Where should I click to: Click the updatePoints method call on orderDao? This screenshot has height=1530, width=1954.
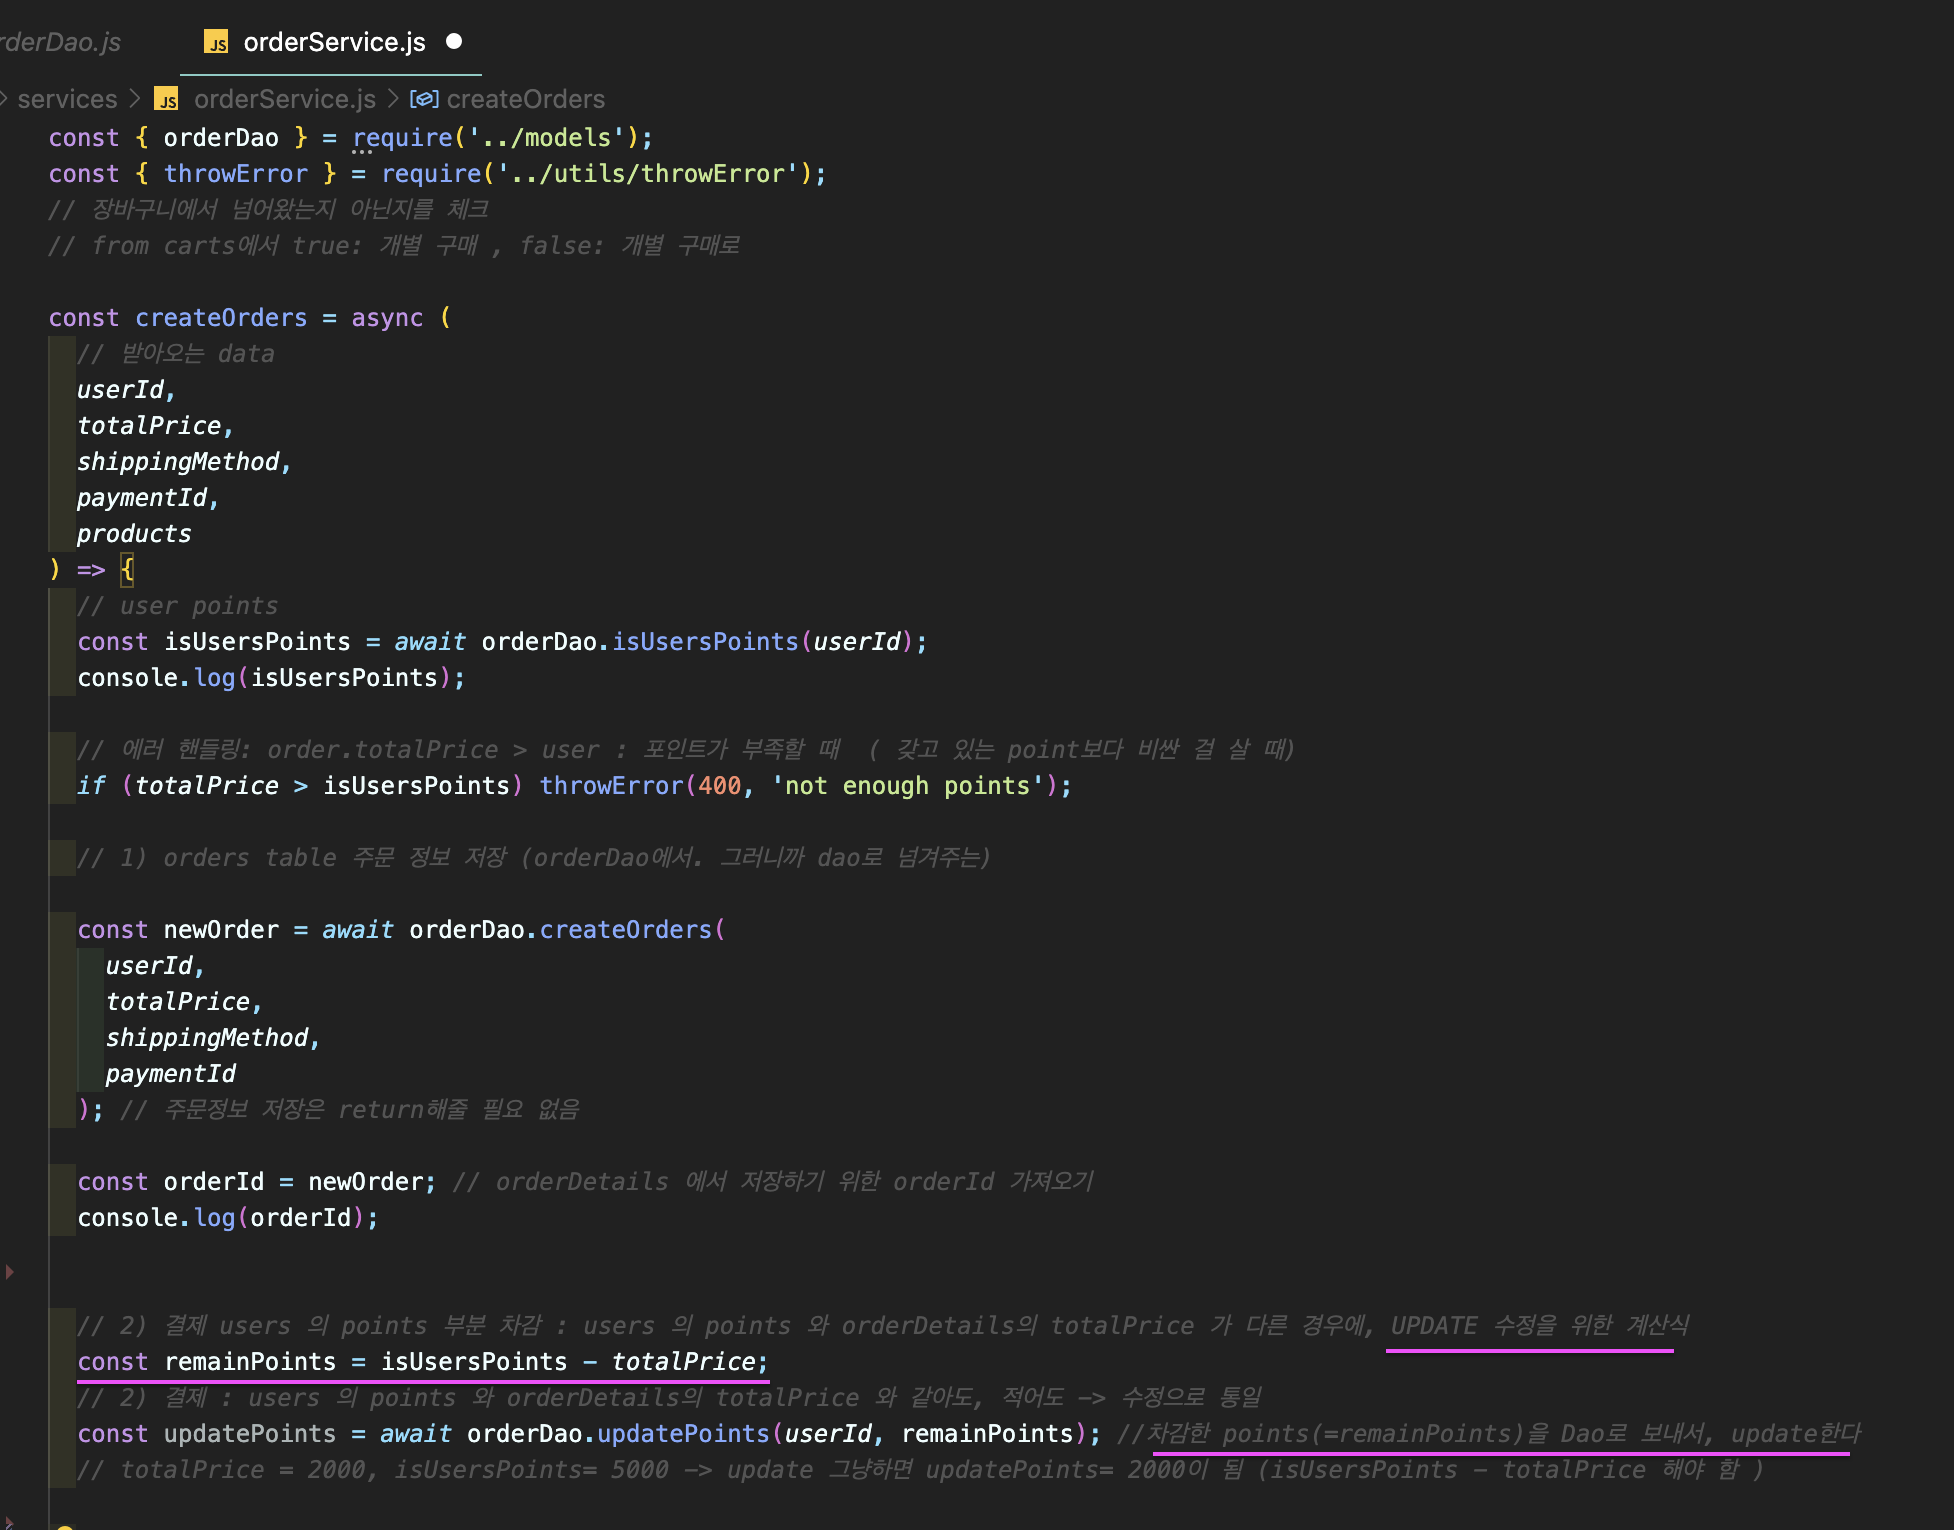pyautogui.click(x=683, y=1434)
